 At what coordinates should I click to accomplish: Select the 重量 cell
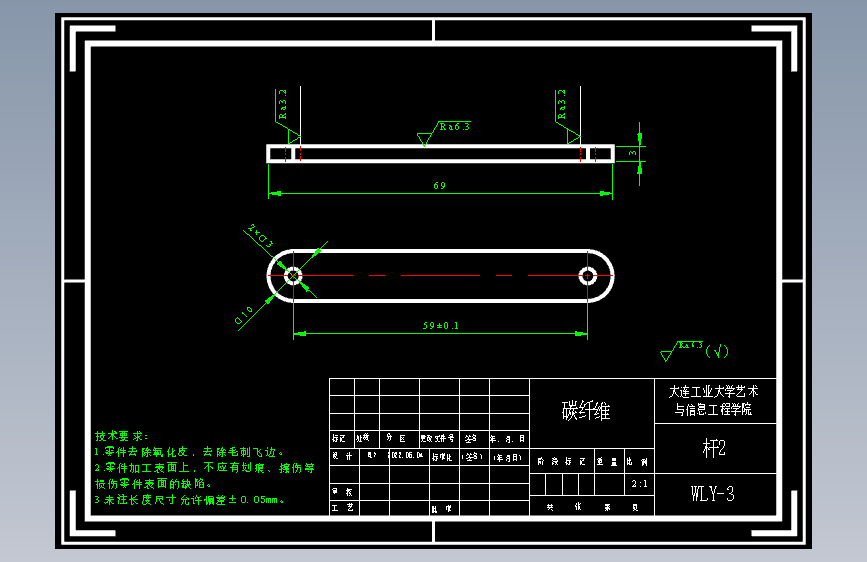[607, 462]
